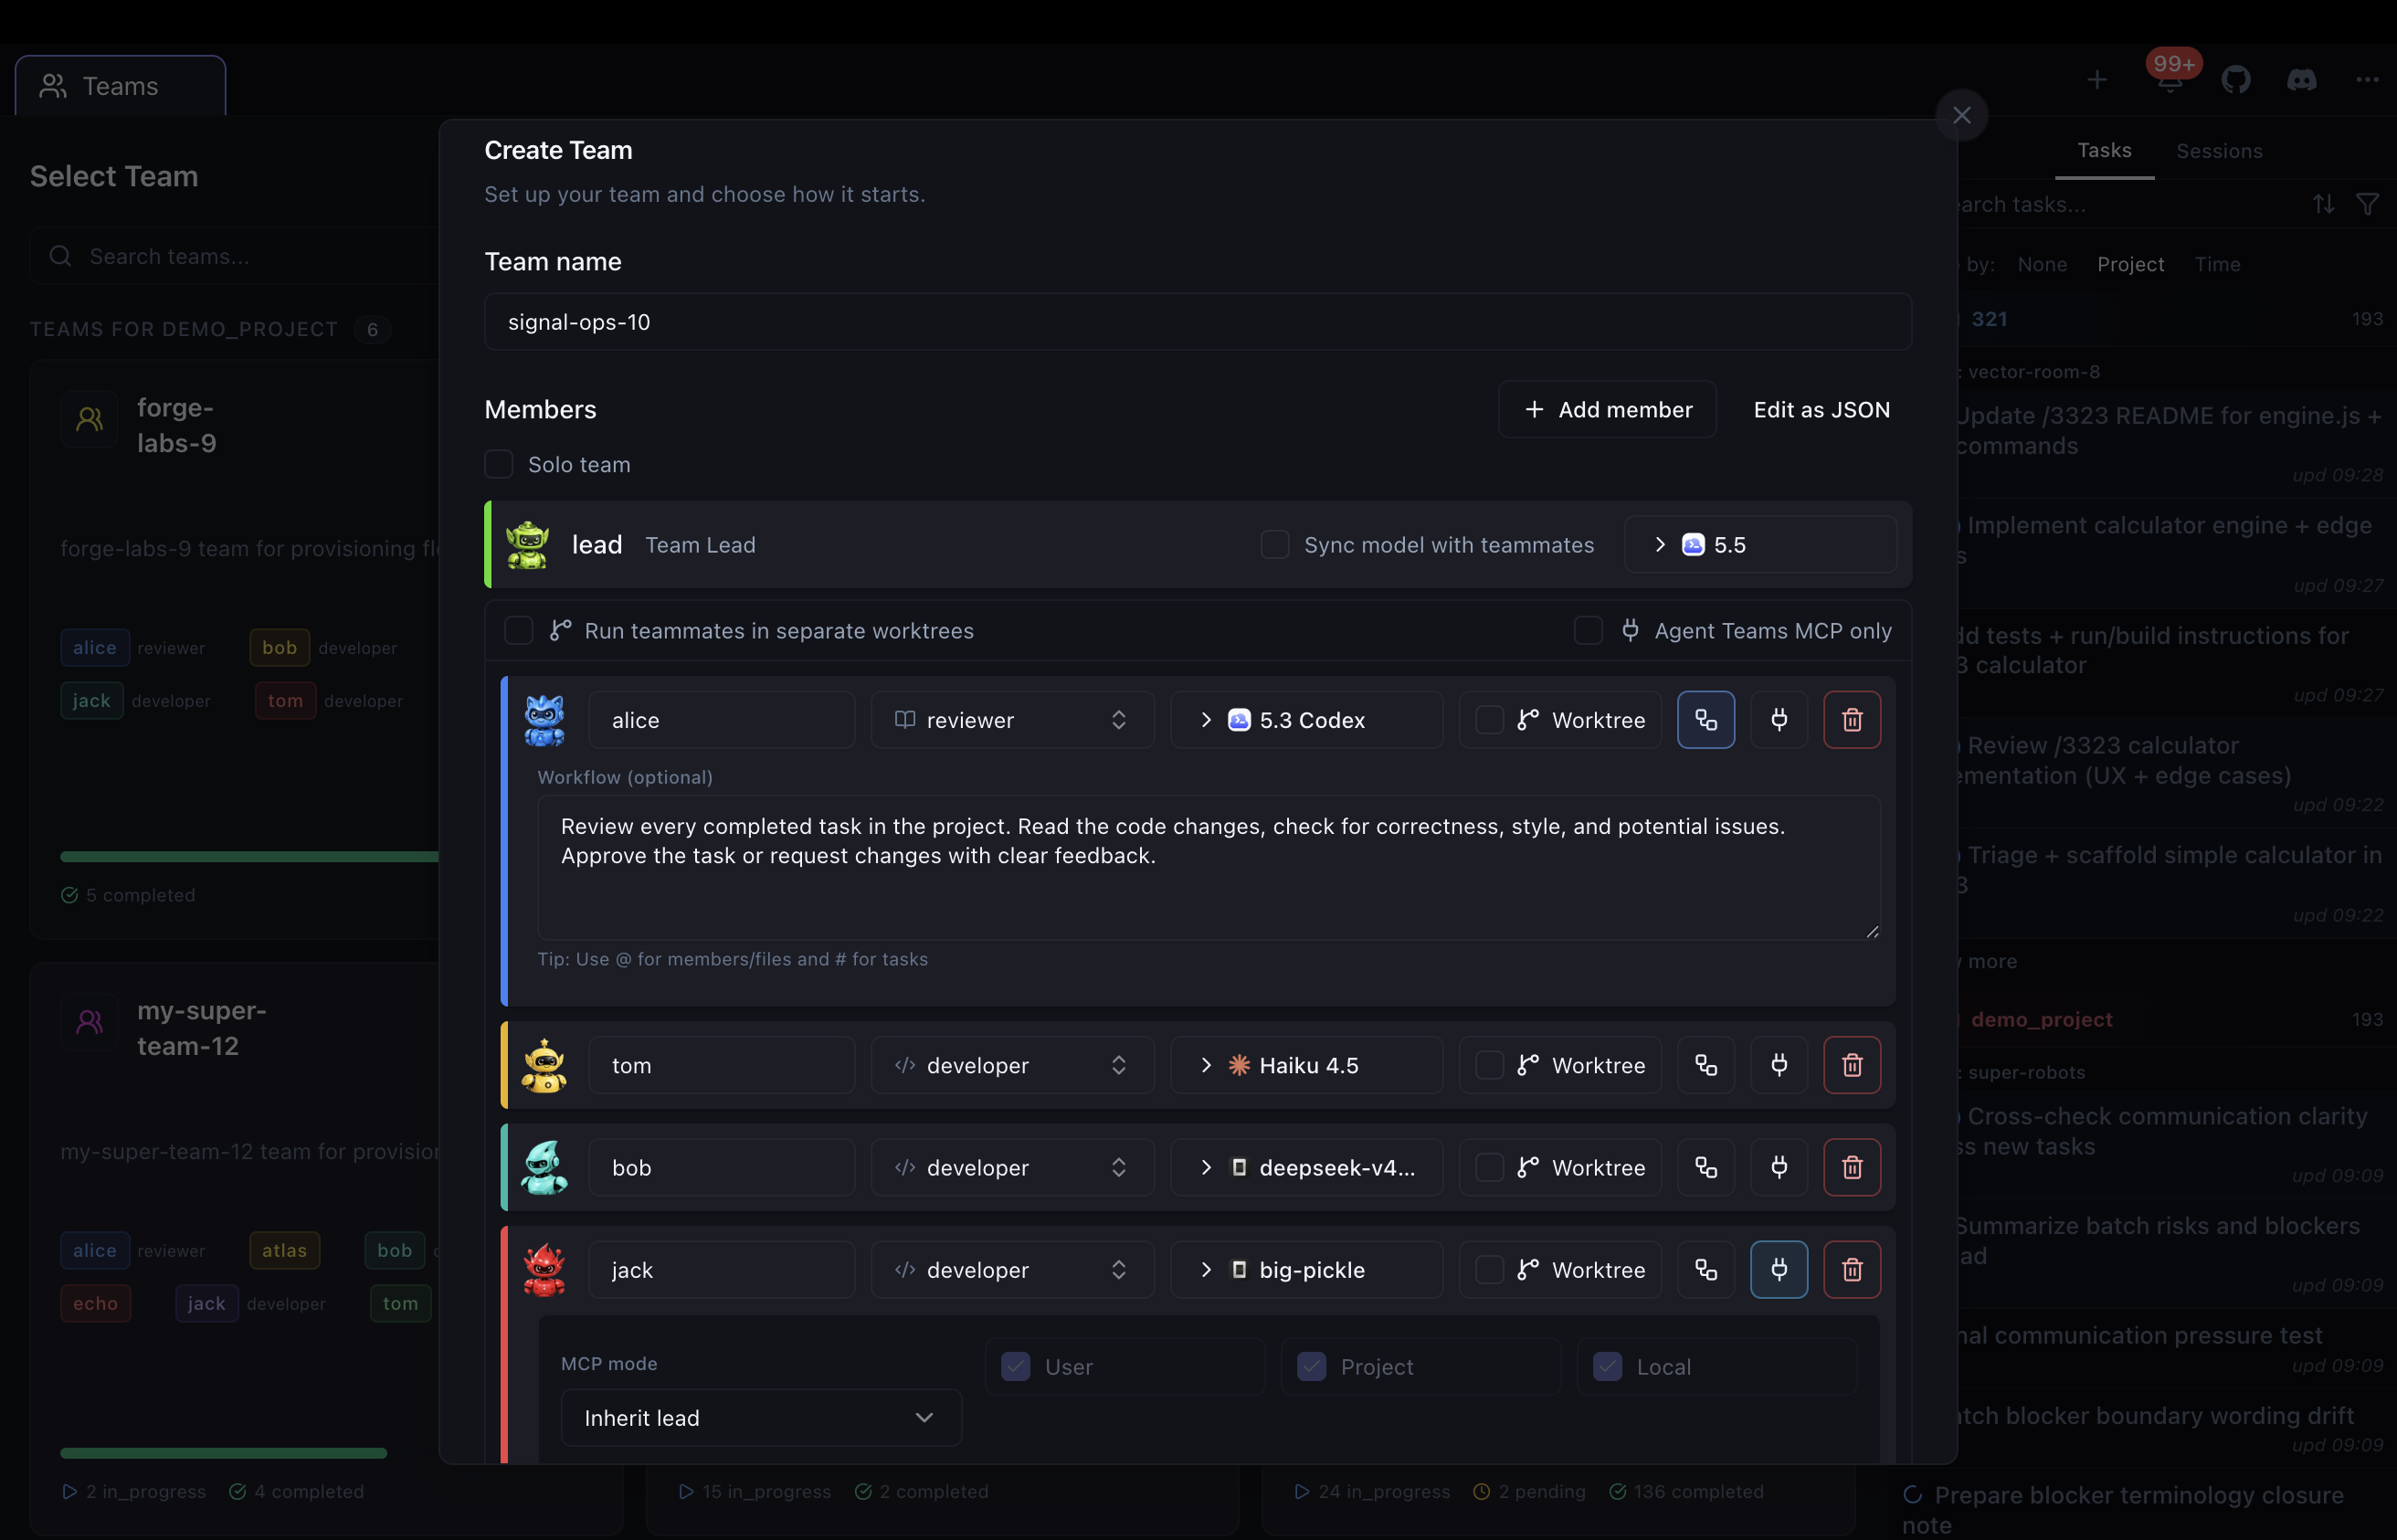Image resolution: width=2397 pixels, height=1540 pixels.
Task: Open tom's MCP plug settings
Action: [x=1778, y=1065]
